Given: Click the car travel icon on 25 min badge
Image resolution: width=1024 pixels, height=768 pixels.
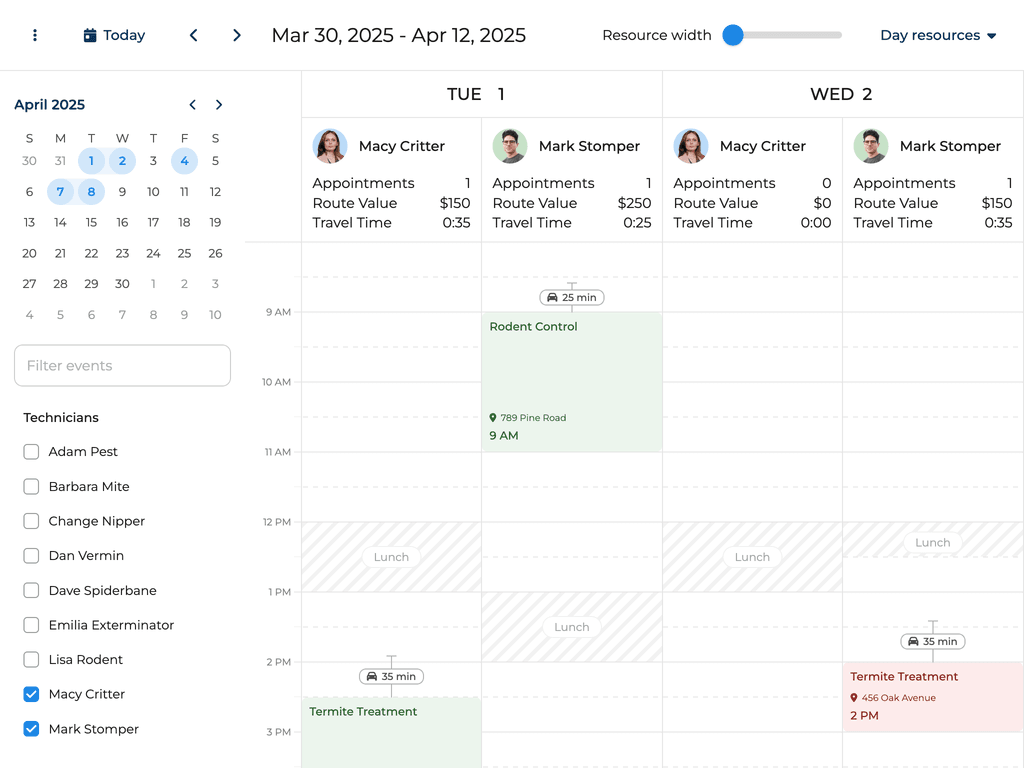Looking at the screenshot, I should click(x=553, y=297).
